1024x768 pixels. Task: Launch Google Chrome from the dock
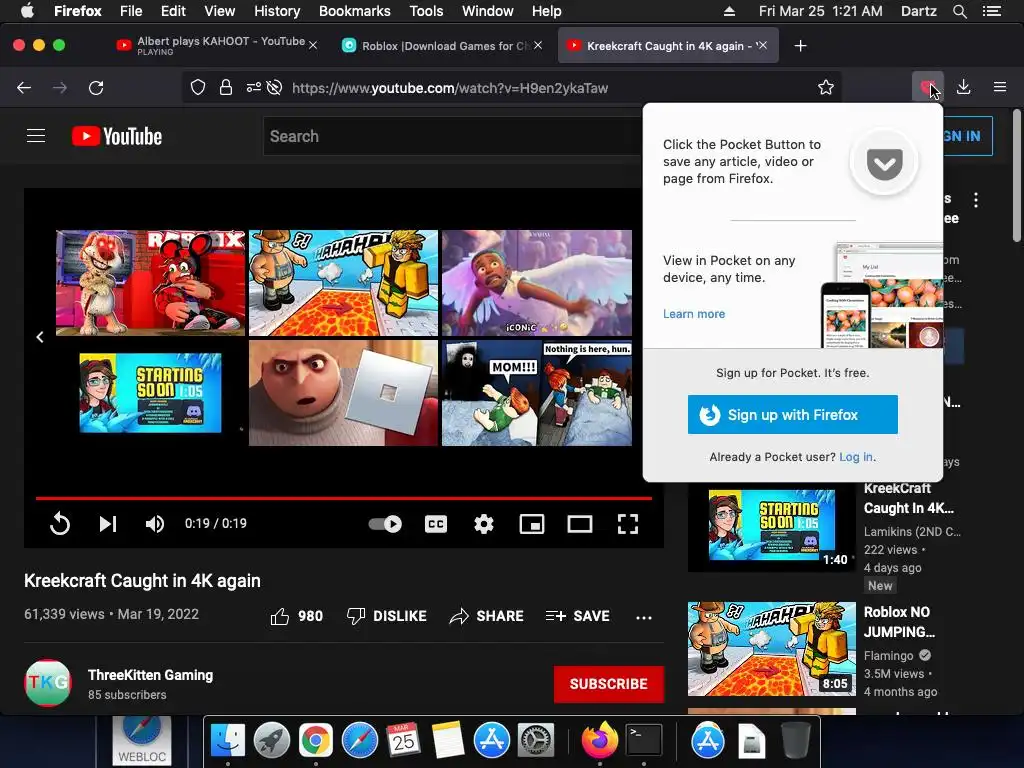click(315, 741)
